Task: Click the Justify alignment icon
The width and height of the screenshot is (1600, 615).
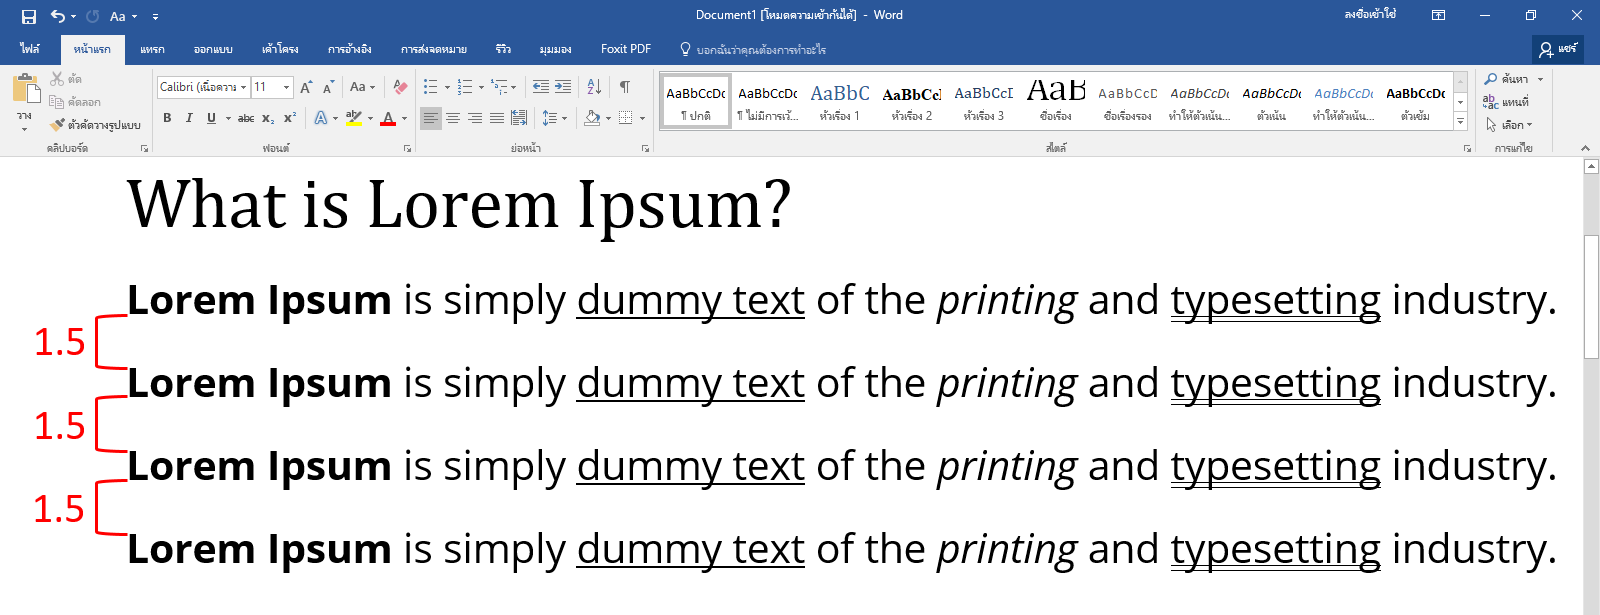Action: [497, 118]
